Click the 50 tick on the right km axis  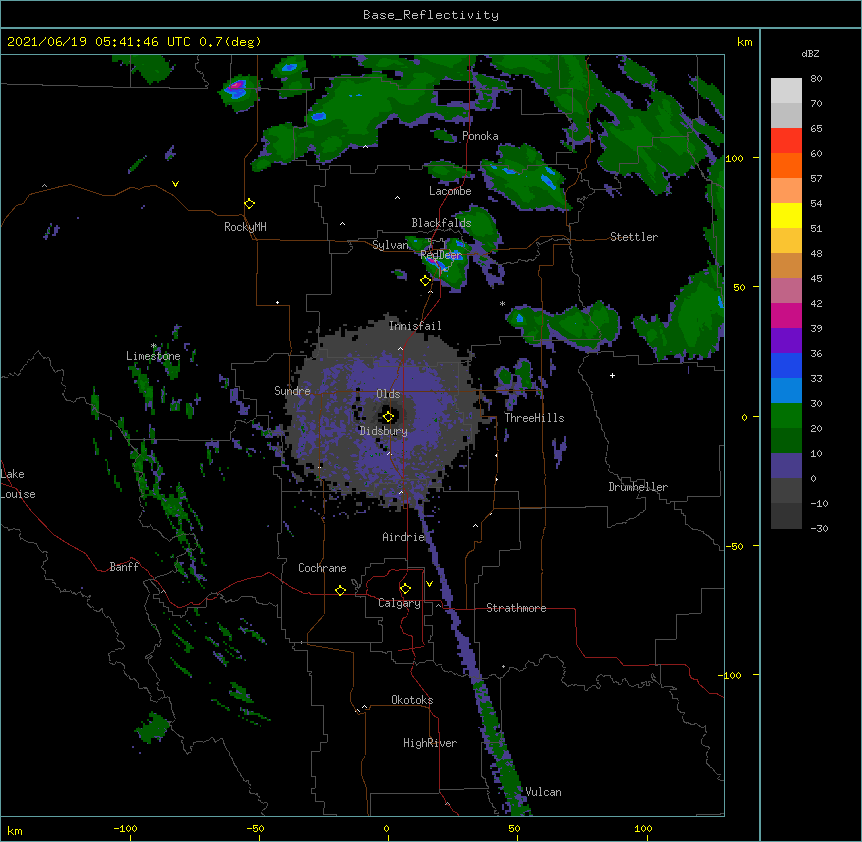[x=739, y=287]
